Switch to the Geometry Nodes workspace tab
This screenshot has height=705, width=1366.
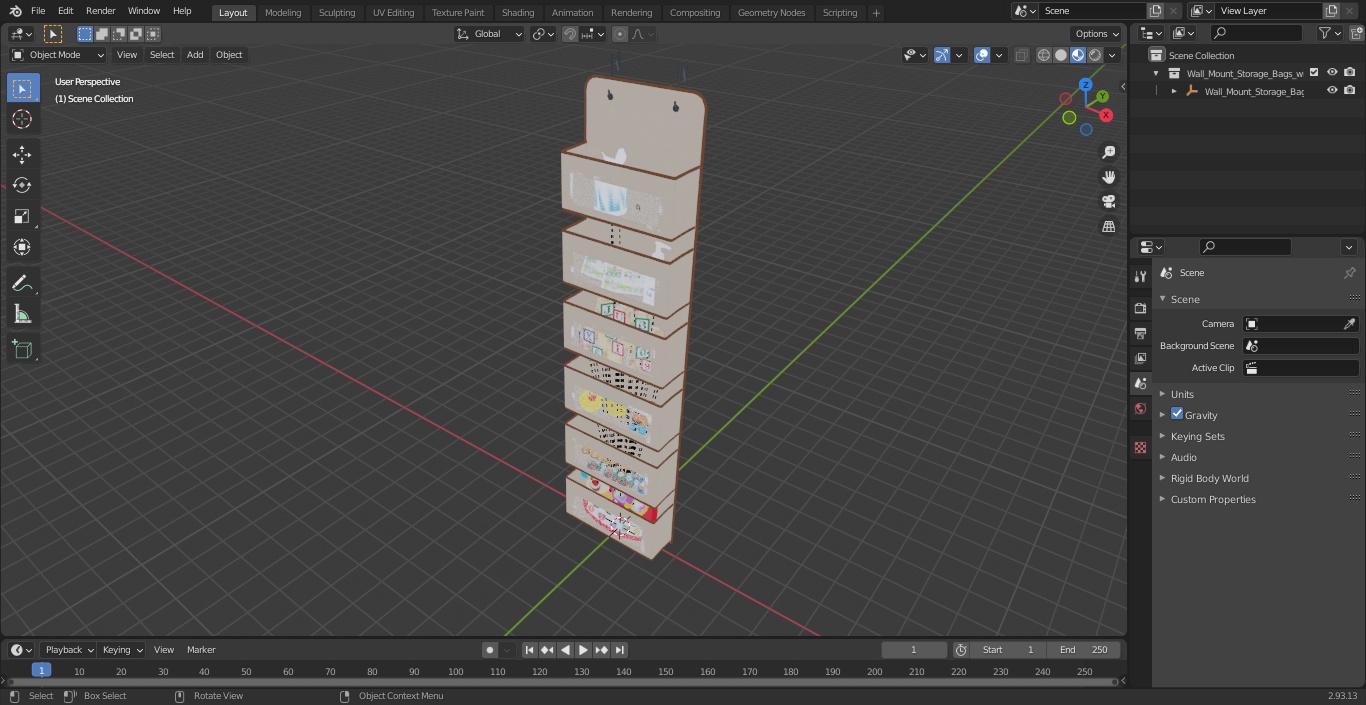[771, 12]
